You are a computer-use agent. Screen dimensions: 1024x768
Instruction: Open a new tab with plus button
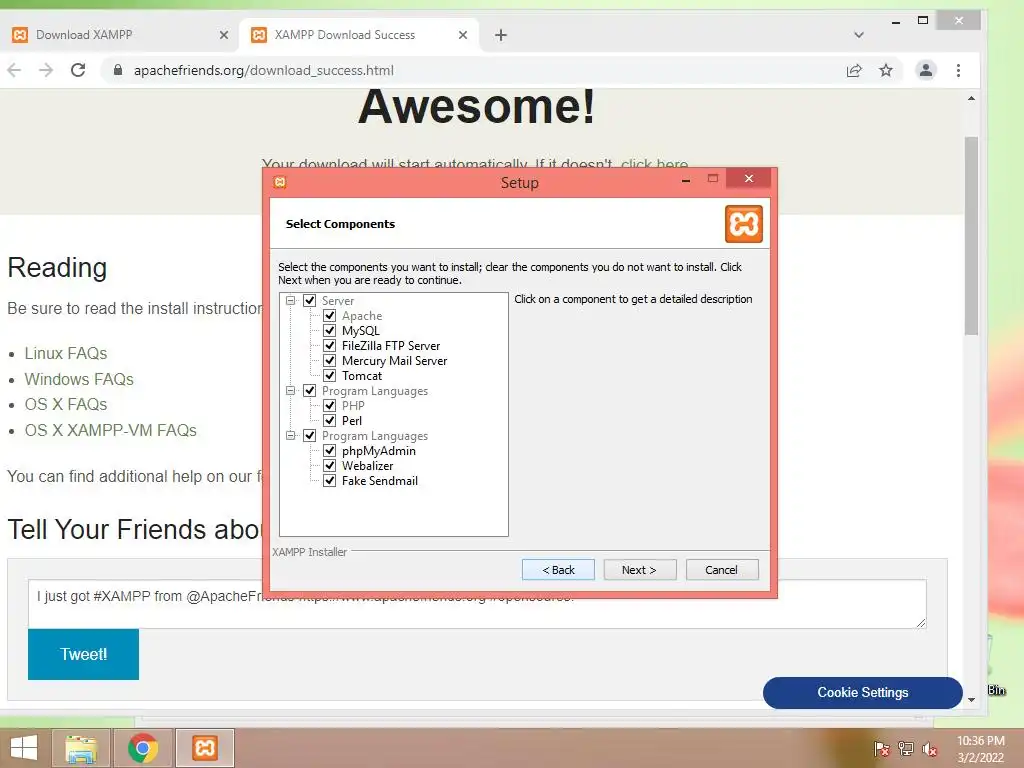(501, 35)
